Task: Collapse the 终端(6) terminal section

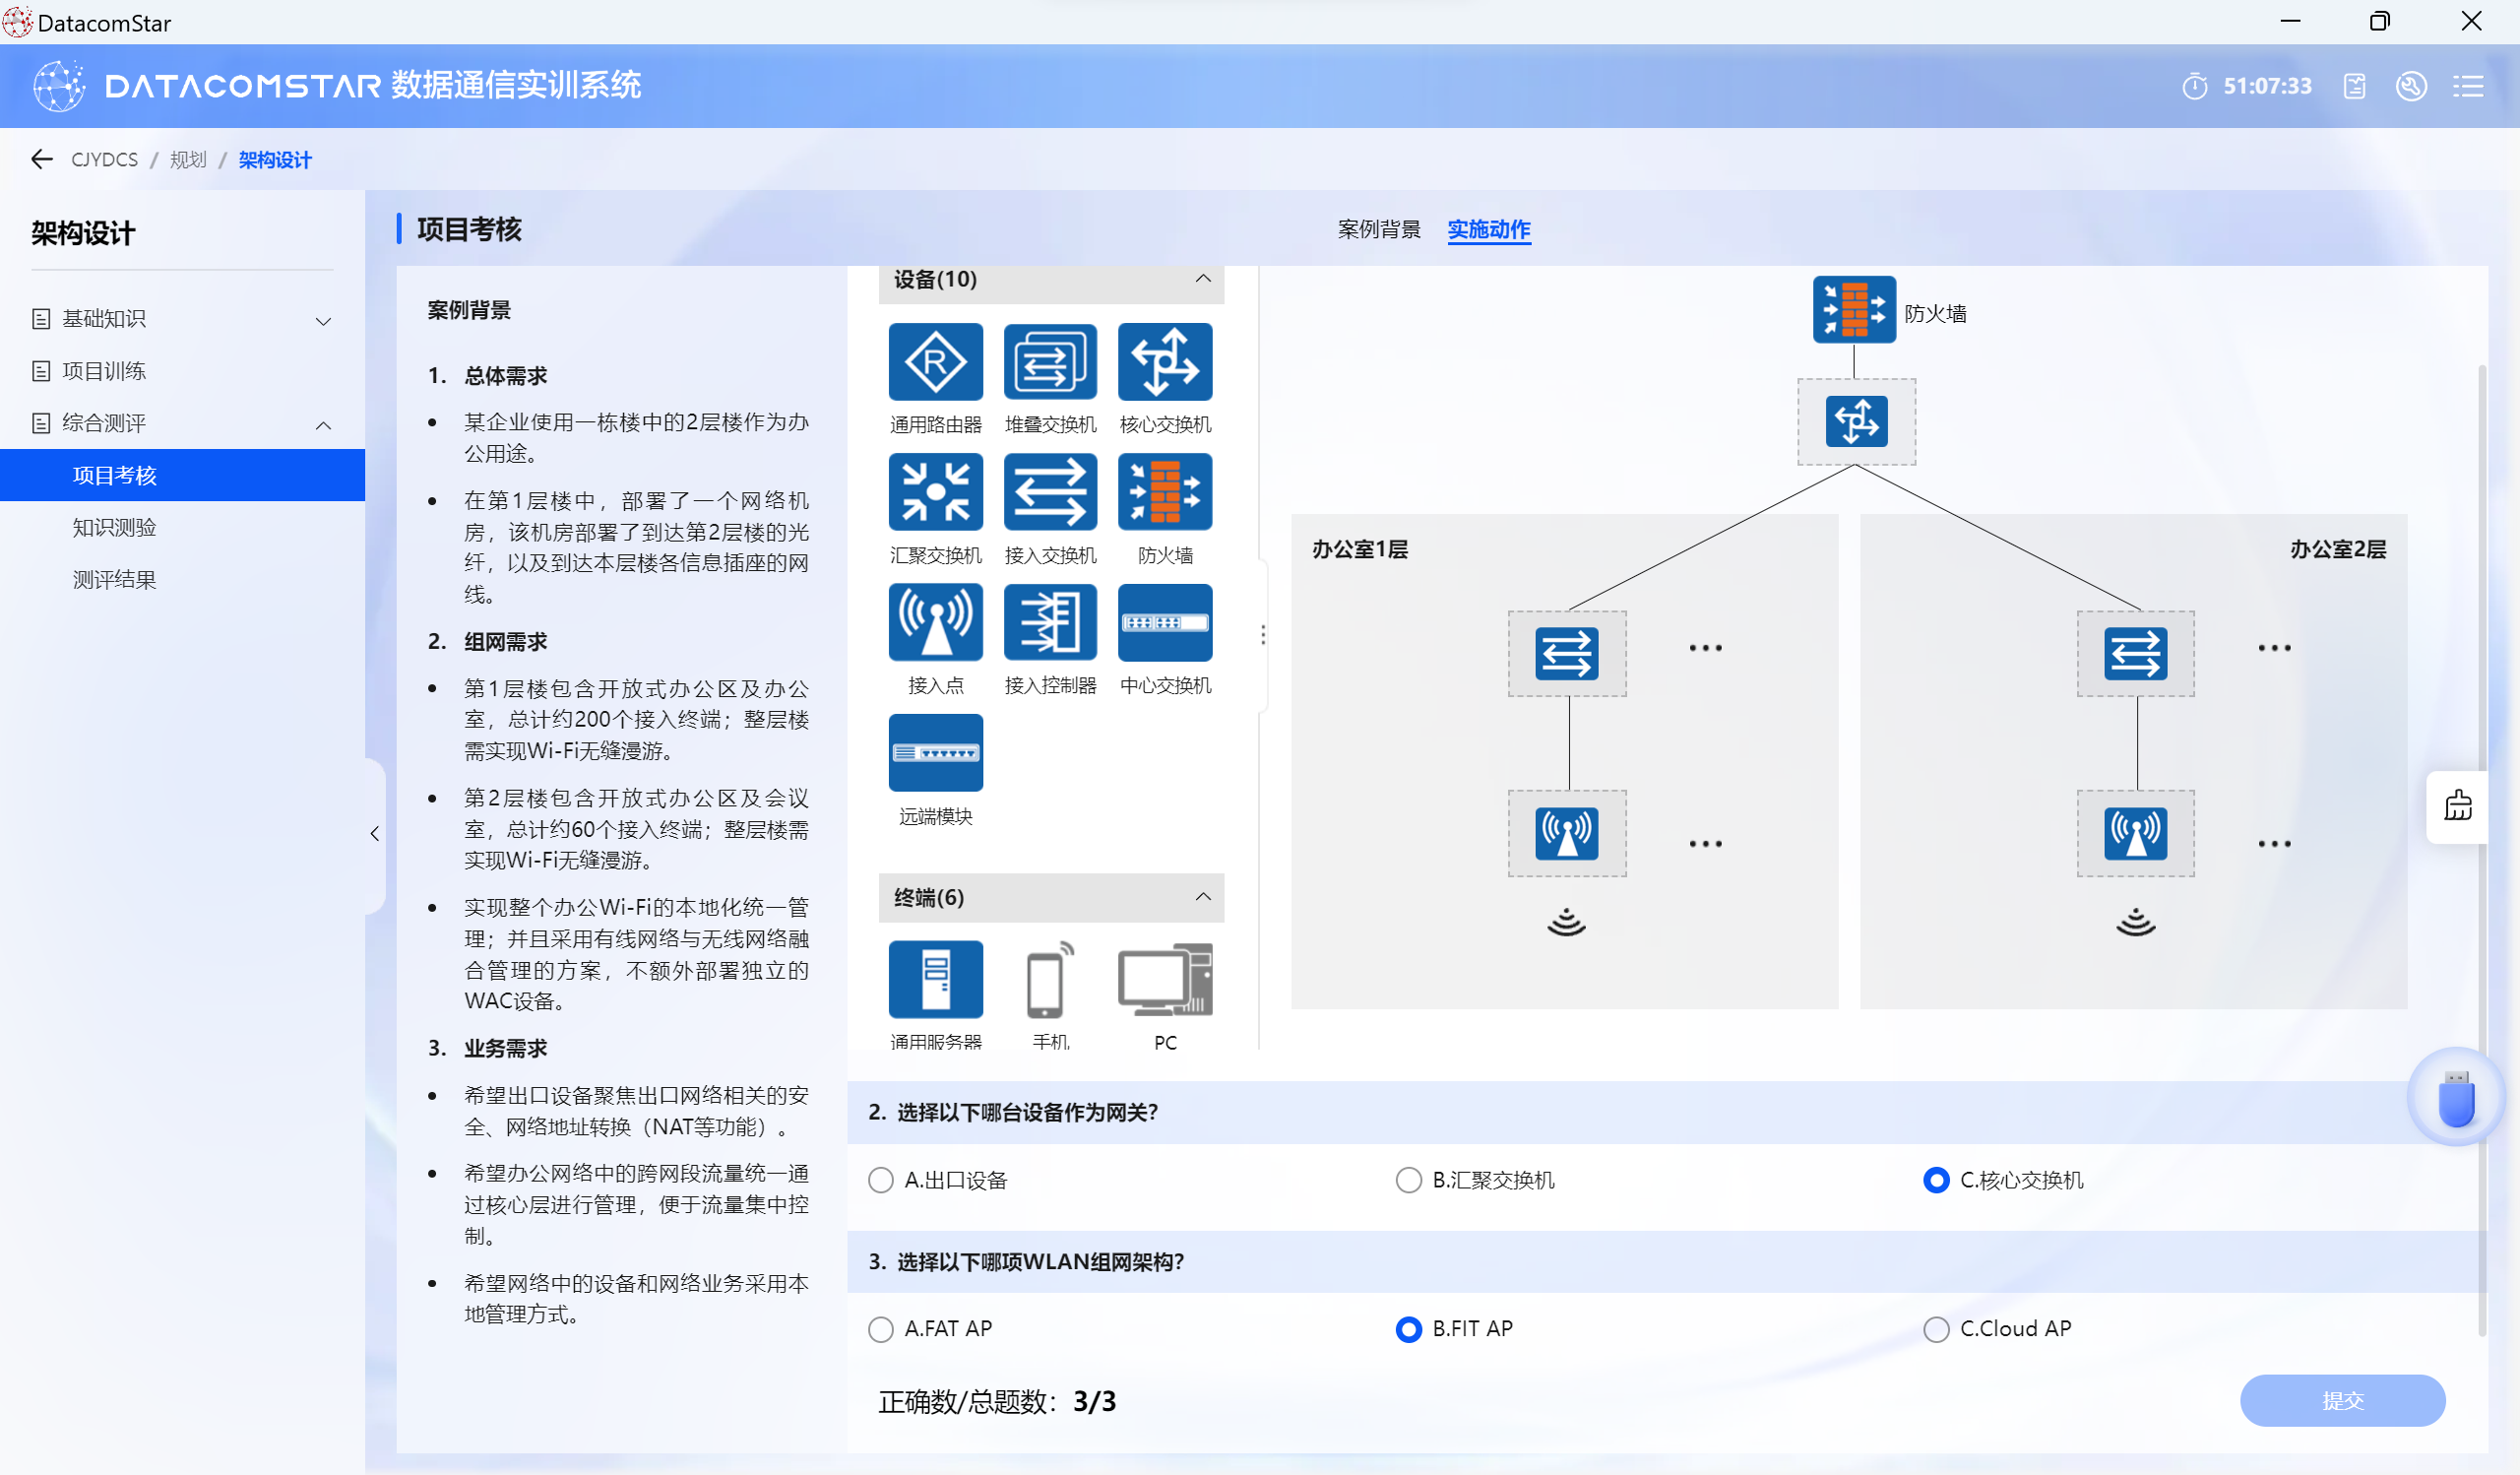Action: pyautogui.click(x=1203, y=897)
